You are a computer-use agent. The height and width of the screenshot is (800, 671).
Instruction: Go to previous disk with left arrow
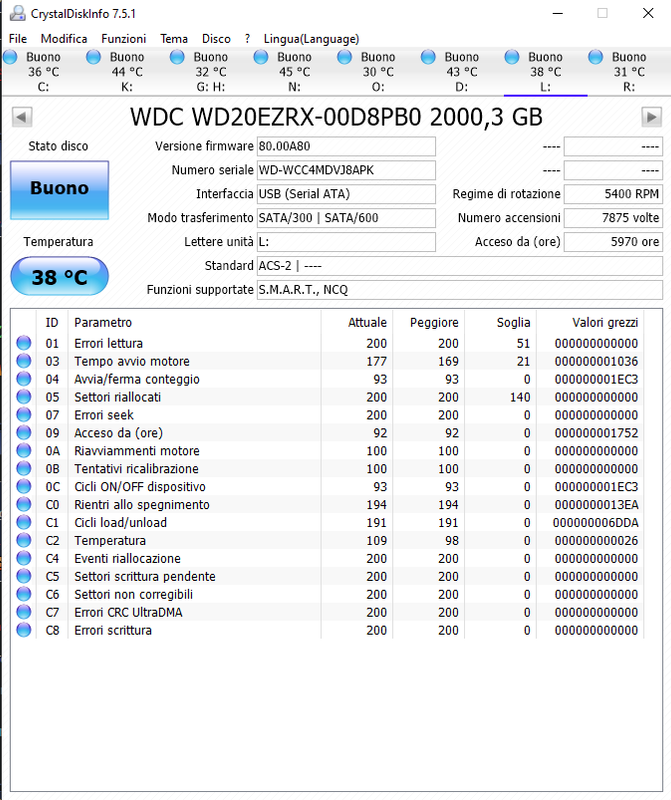[x=22, y=117]
